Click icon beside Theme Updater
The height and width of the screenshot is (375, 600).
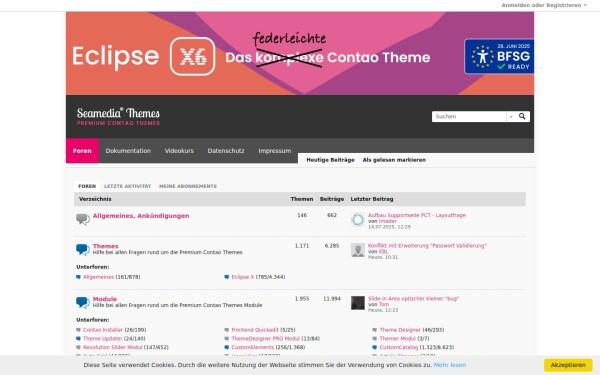[78, 339]
